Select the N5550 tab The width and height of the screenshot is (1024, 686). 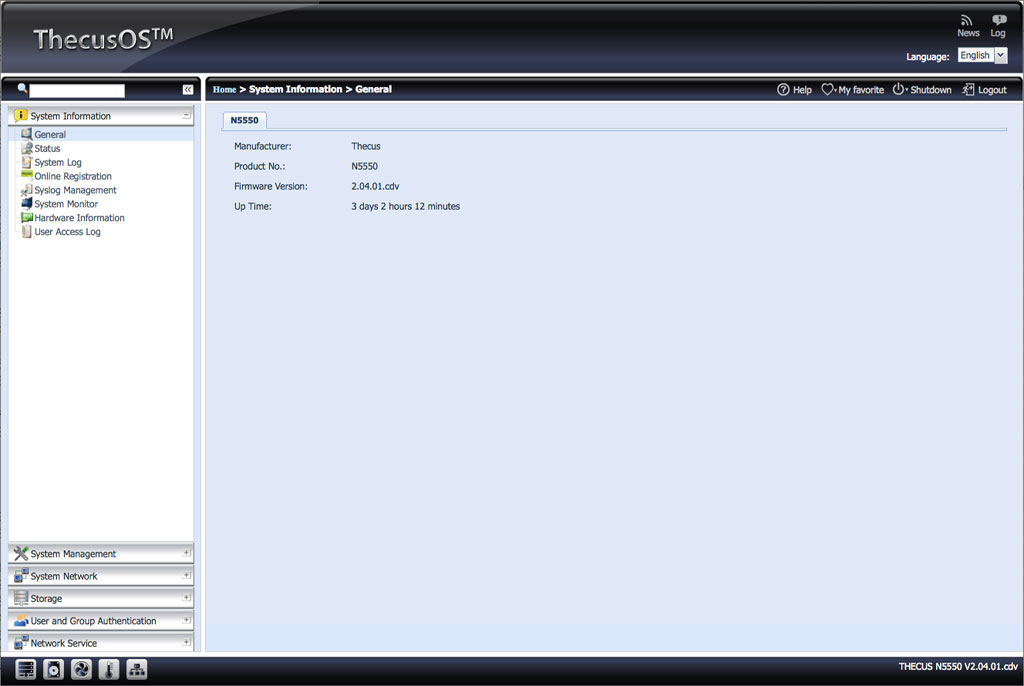pos(244,120)
